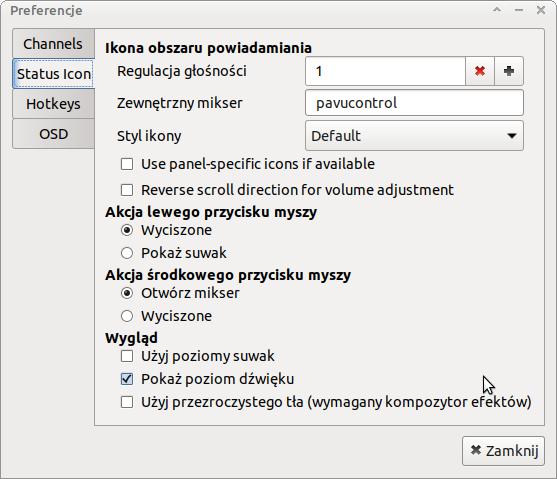Select the Status Icon tab

click(53, 74)
